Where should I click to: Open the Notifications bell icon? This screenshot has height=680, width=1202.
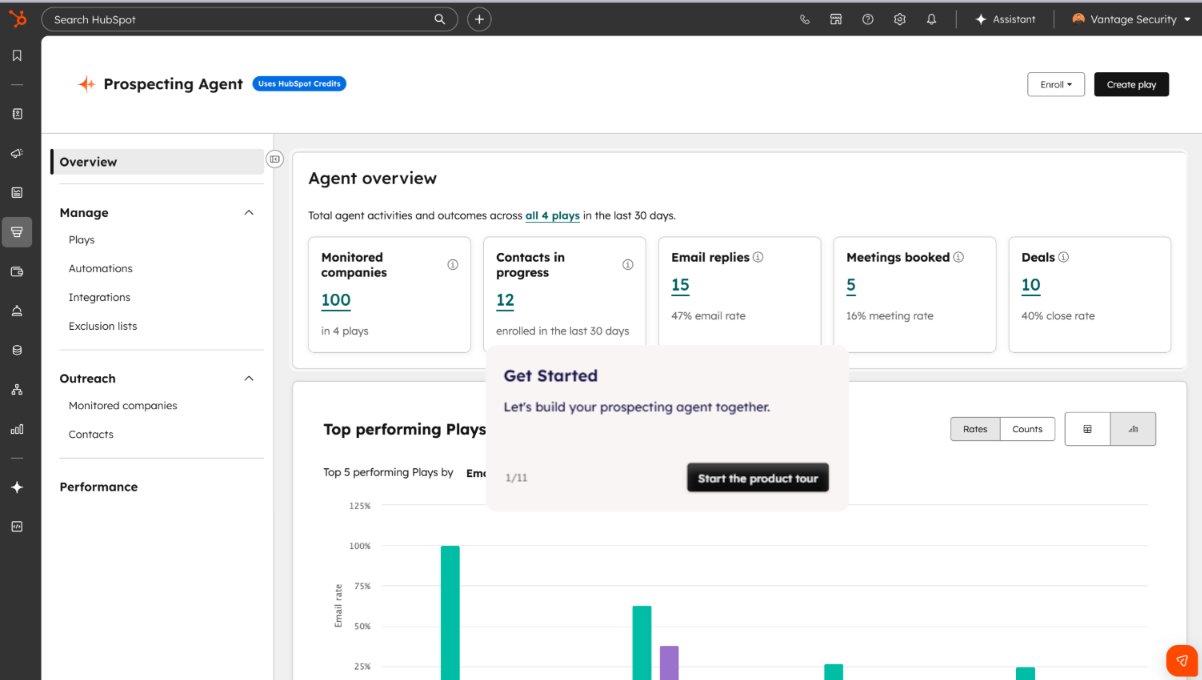tap(932, 19)
